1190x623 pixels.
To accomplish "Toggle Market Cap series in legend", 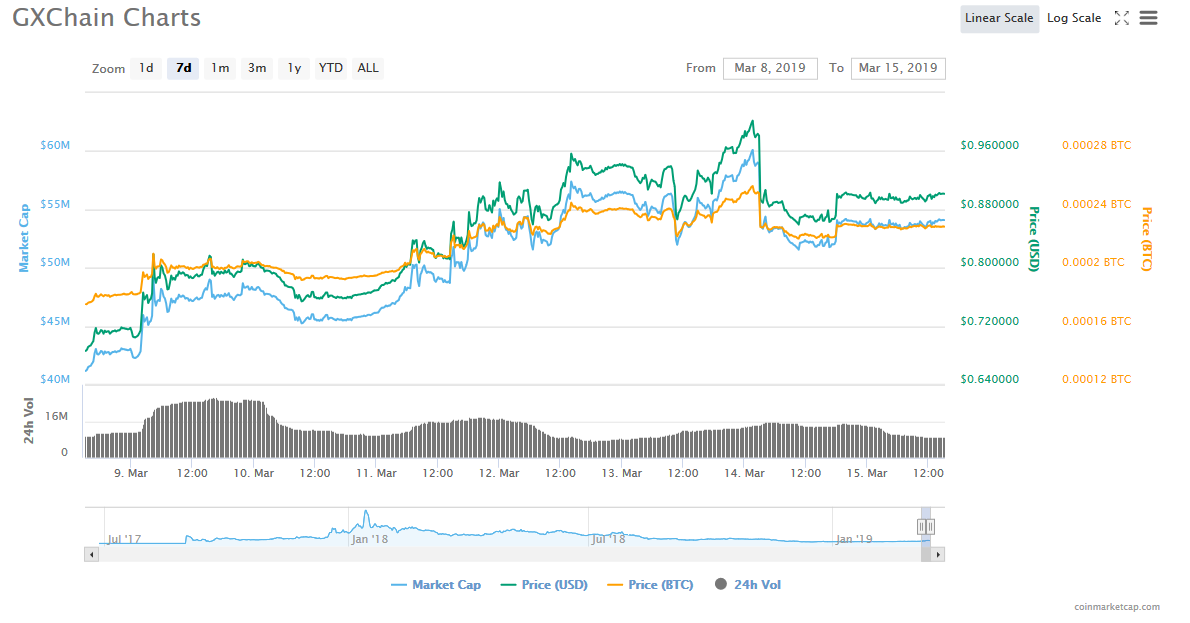I will click(436, 585).
